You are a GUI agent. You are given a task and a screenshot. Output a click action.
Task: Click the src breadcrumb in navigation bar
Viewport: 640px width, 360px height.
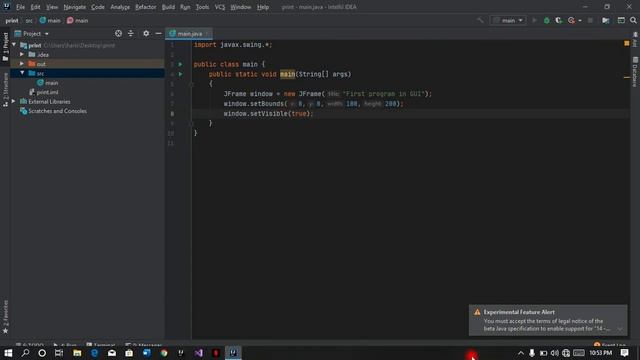point(29,20)
